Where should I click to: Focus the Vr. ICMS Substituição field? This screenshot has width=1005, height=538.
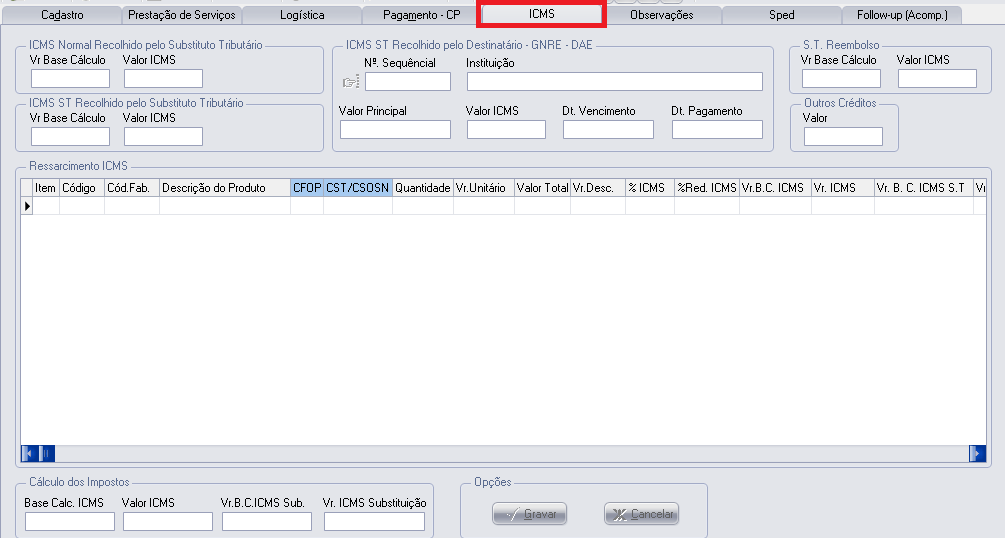tap(374, 522)
